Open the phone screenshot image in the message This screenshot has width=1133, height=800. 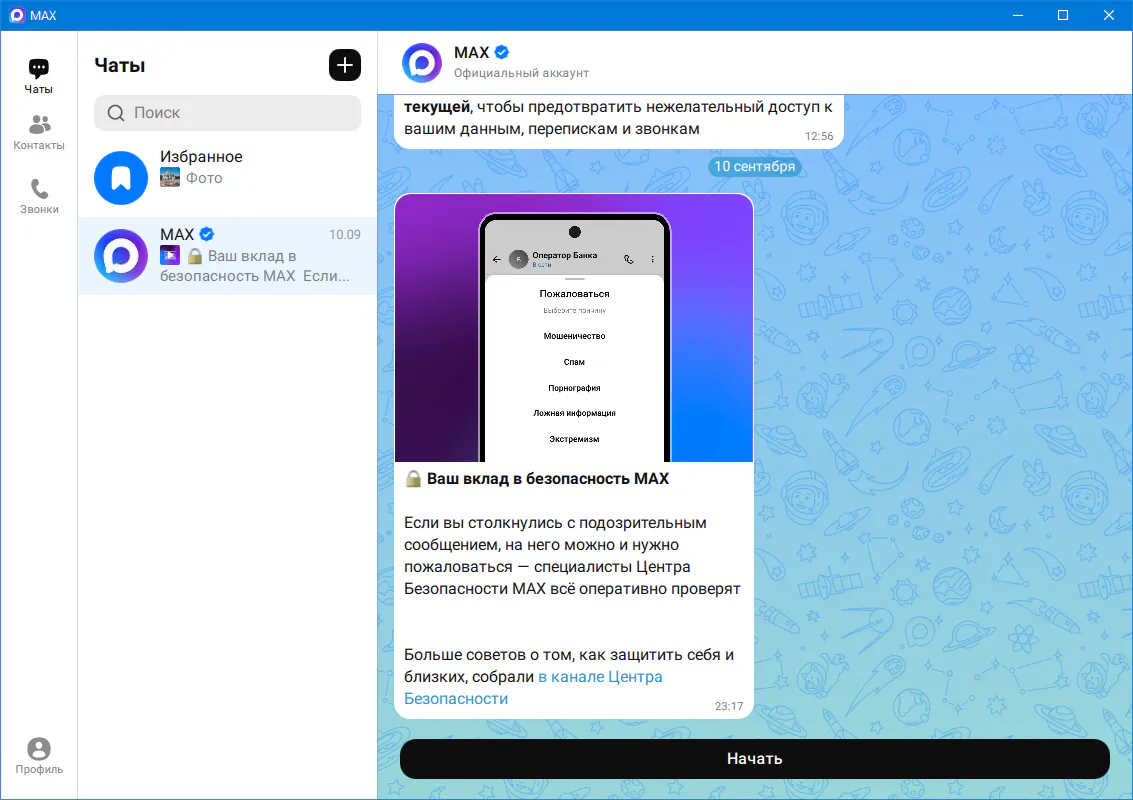(x=573, y=327)
